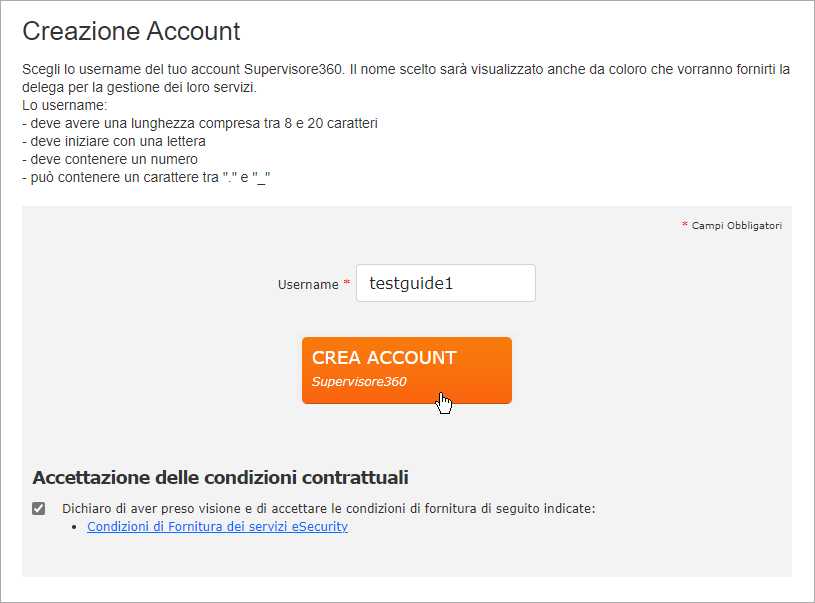
Task: Click the Username field label
Action: (308, 284)
